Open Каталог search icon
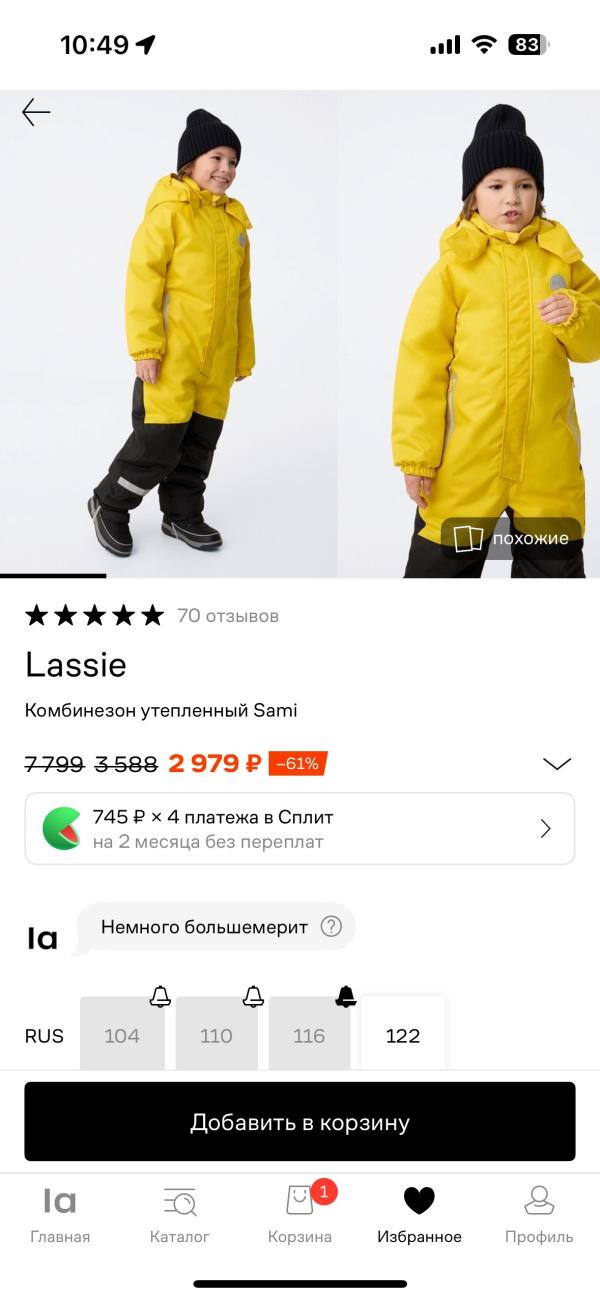The height and width of the screenshot is (1300, 600). [x=180, y=1200]
